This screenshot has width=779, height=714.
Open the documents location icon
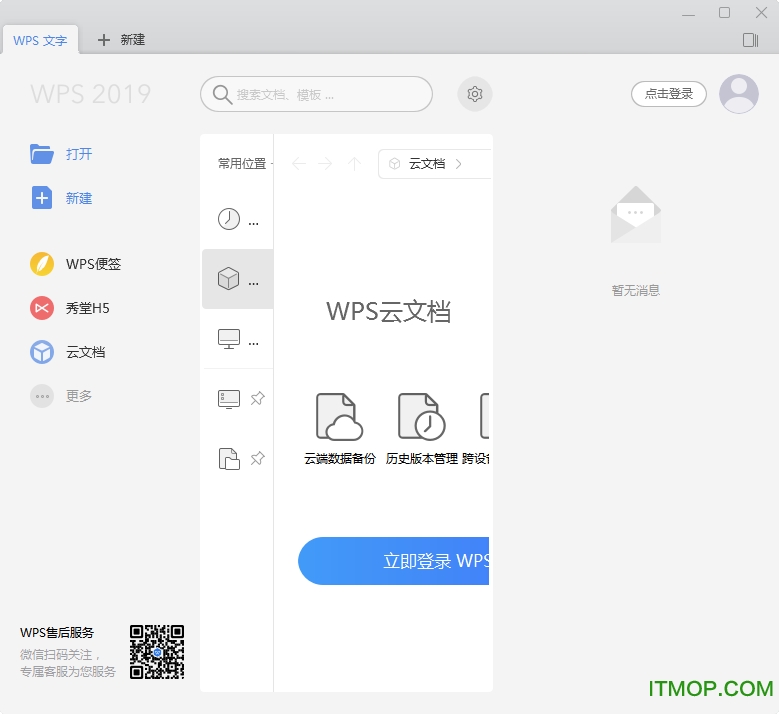point(229,459)
